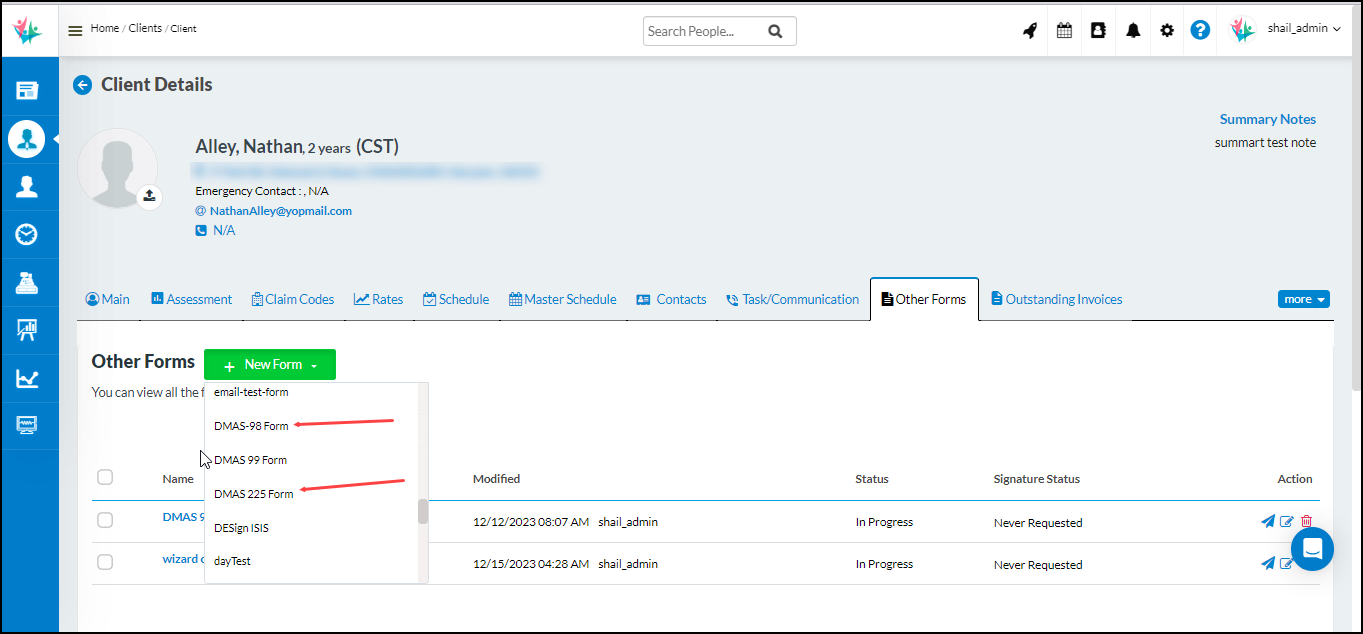Click the upload photo icon on avatar

(149, 196)
